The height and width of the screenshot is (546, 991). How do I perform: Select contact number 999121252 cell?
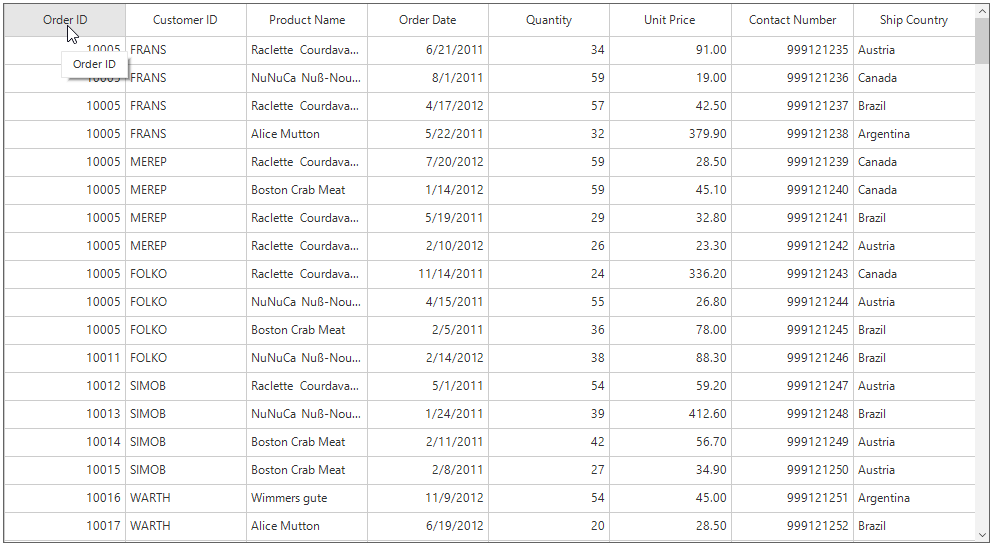pos(792,526)
